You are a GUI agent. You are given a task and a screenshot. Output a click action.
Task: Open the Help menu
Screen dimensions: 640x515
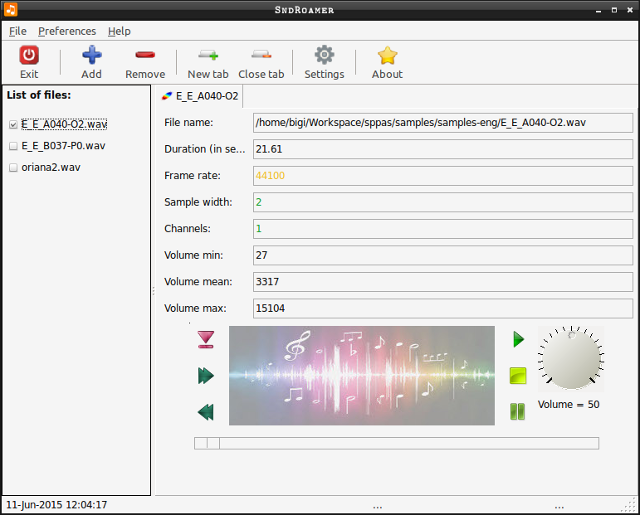point(119,31)
